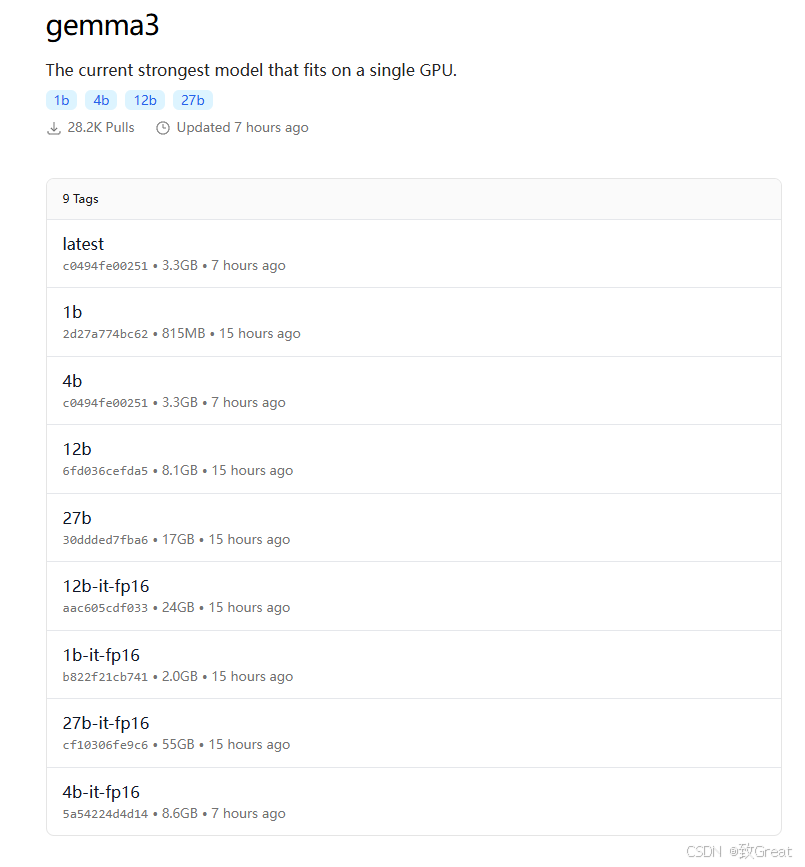The width and height of the screenshot is (805, 867).
Task: Select the 1b size badge
Action: pos(61,100)
